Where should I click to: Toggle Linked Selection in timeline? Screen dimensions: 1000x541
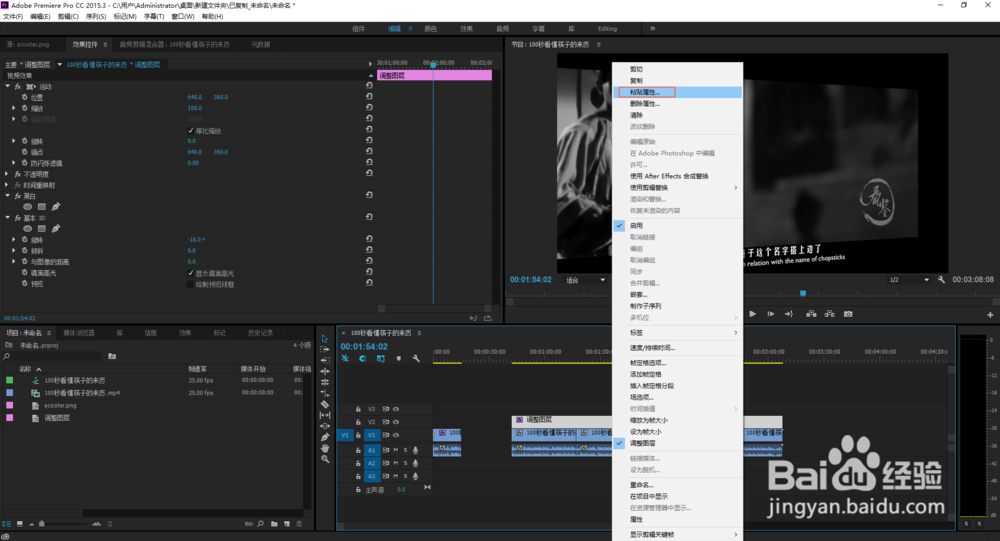[381, 359]
